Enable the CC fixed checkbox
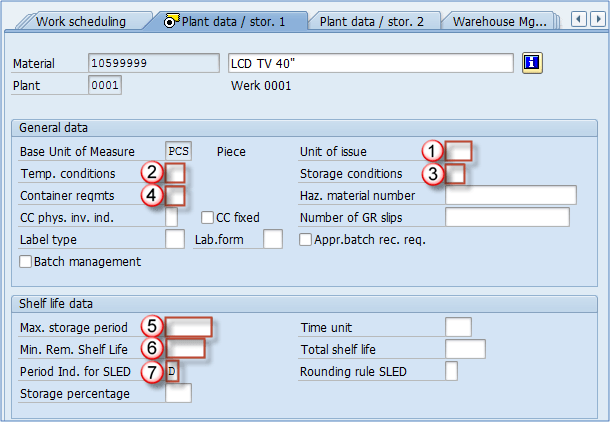610x422 pixels. (208, 217)
